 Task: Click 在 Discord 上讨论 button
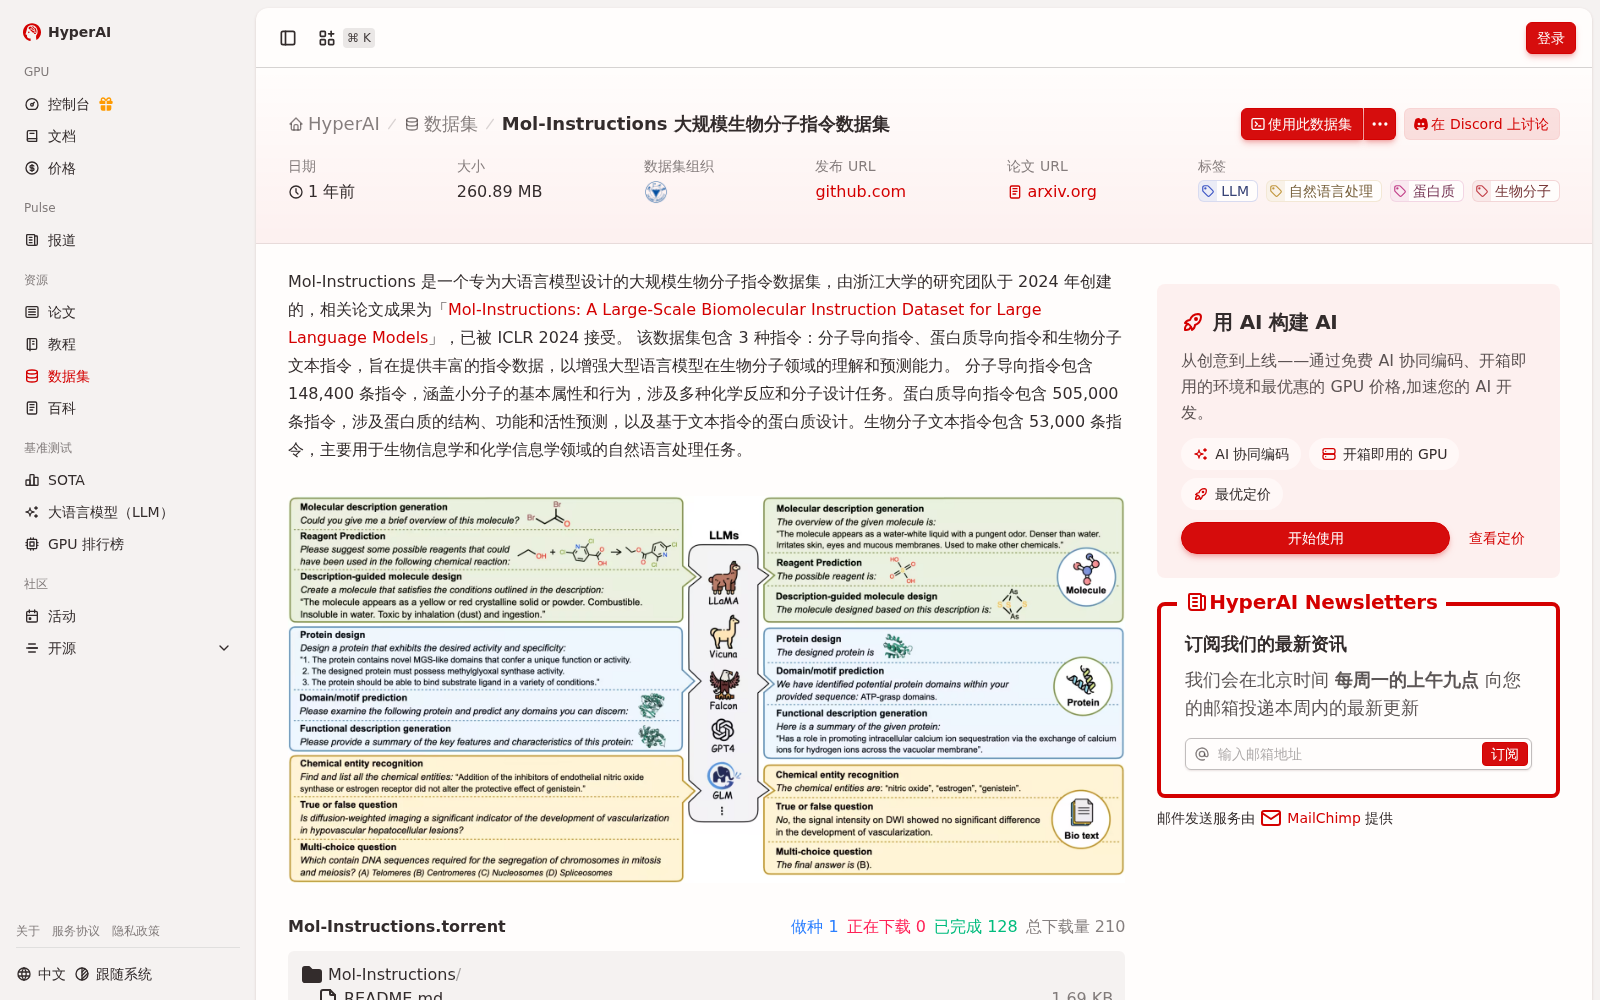click(x=1482, y=124)
